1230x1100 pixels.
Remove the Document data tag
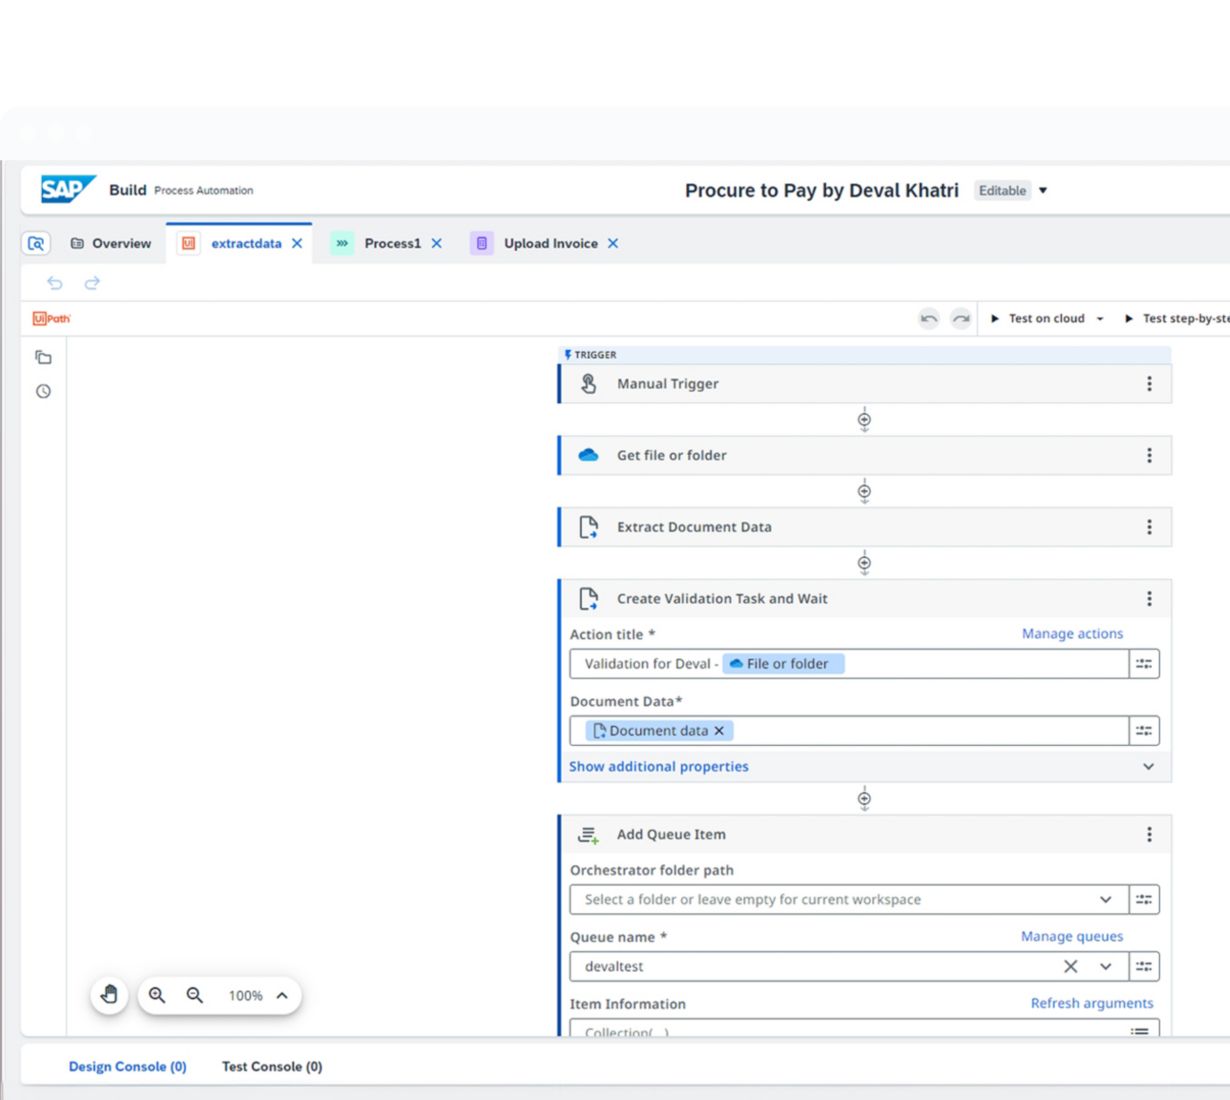(719, 731)
